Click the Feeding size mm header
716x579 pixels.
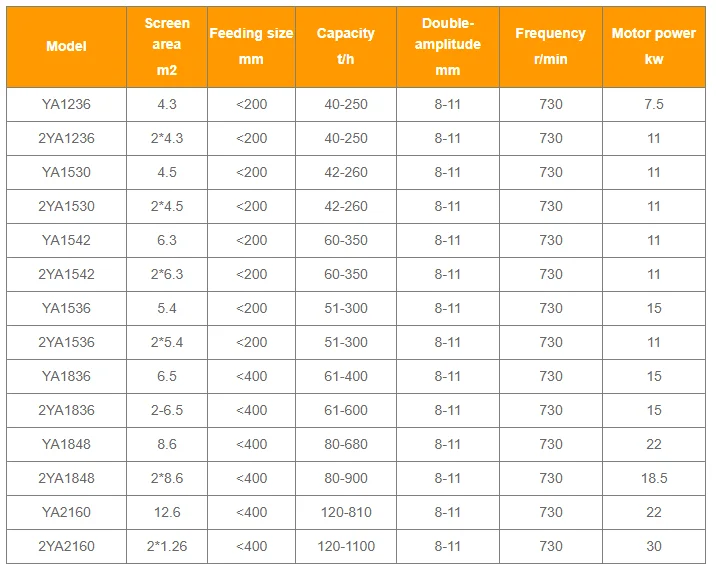(251, 46)
